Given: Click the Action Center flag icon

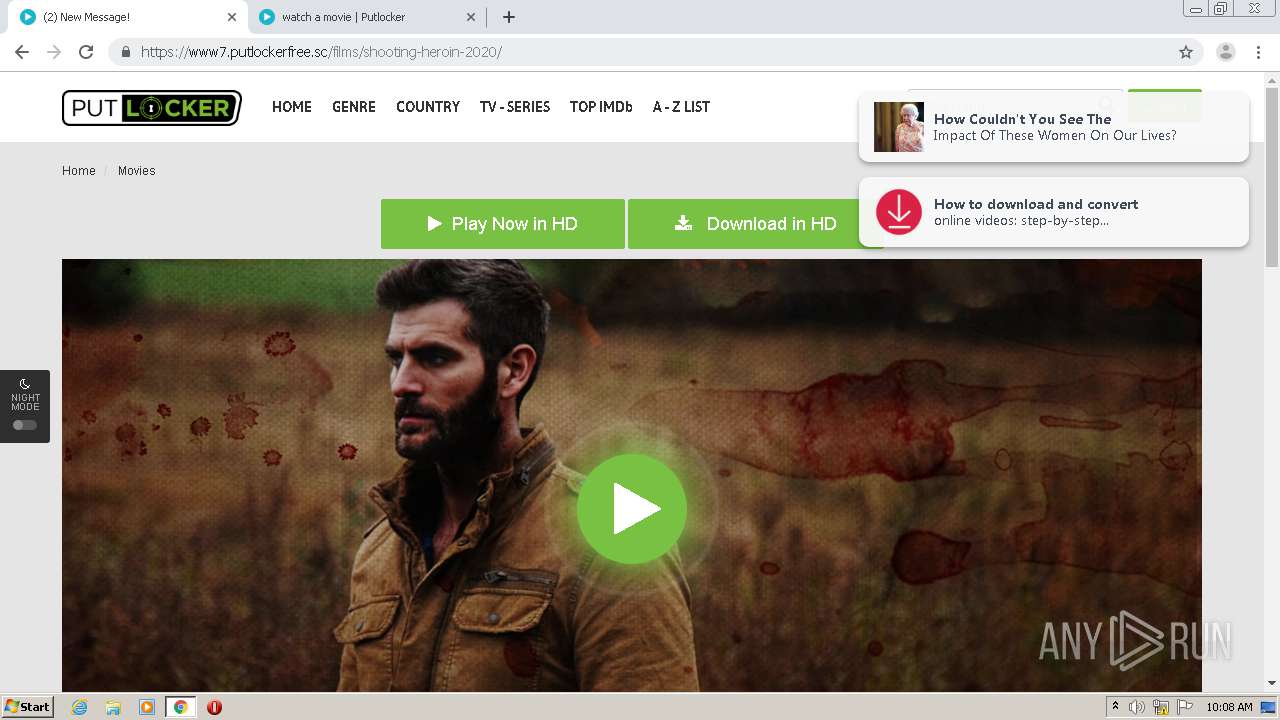Looking at the screenshot, I should pos(1185,707).
